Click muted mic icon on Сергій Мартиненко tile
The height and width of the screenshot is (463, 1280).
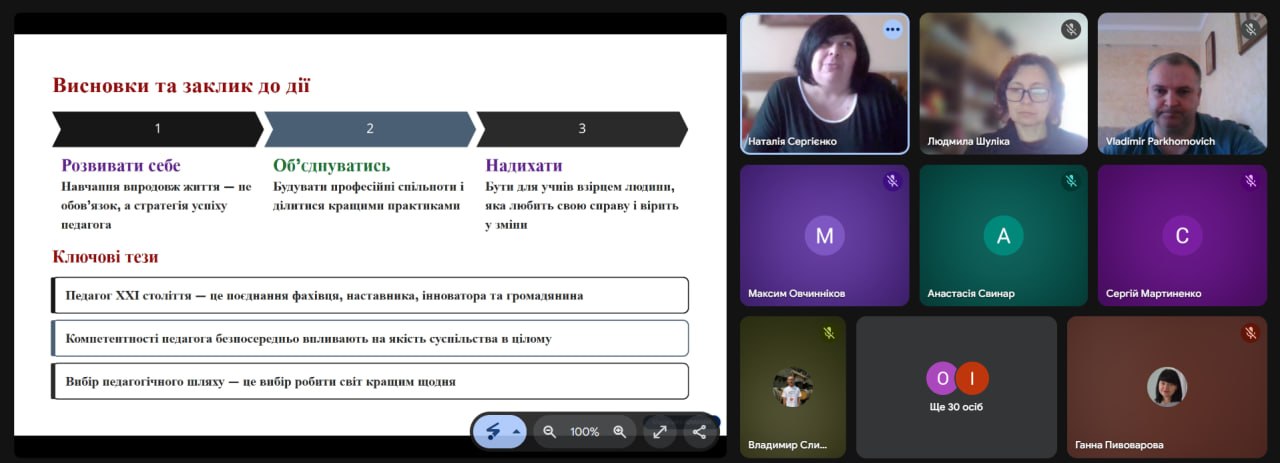(1250, 181)
